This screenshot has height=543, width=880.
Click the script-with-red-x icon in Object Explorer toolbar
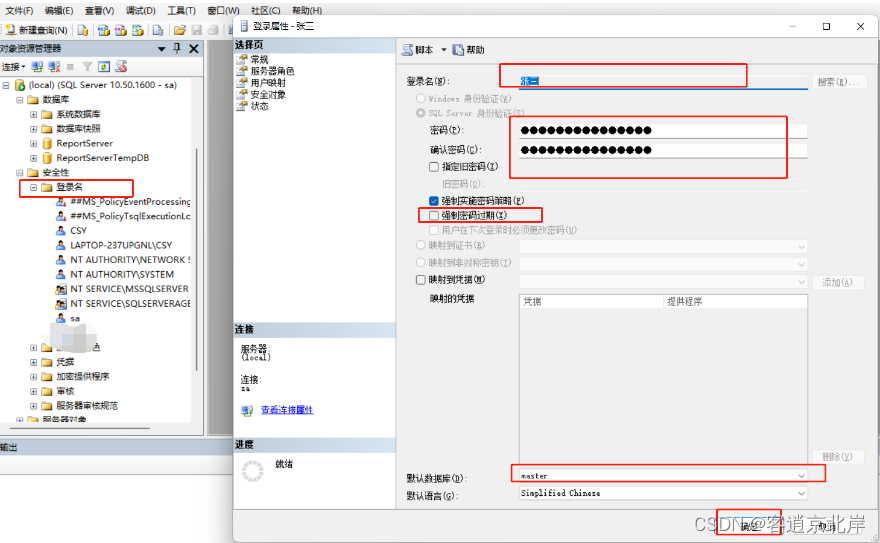point(121,67)
